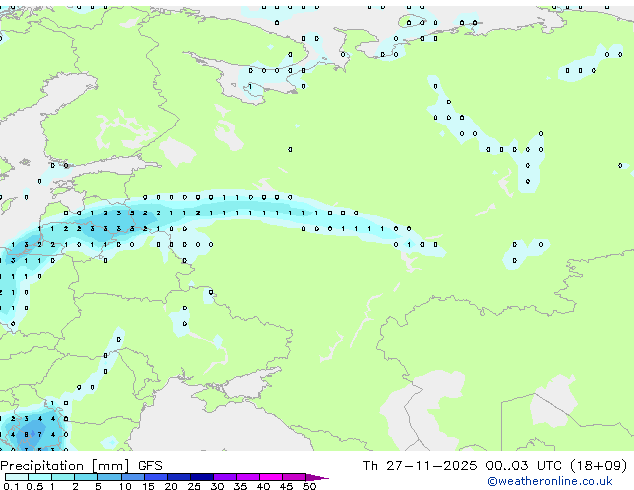Click the 45–50 mm legend color swatch
This screenshot has width=634, height=490.
tap(294, 477)
